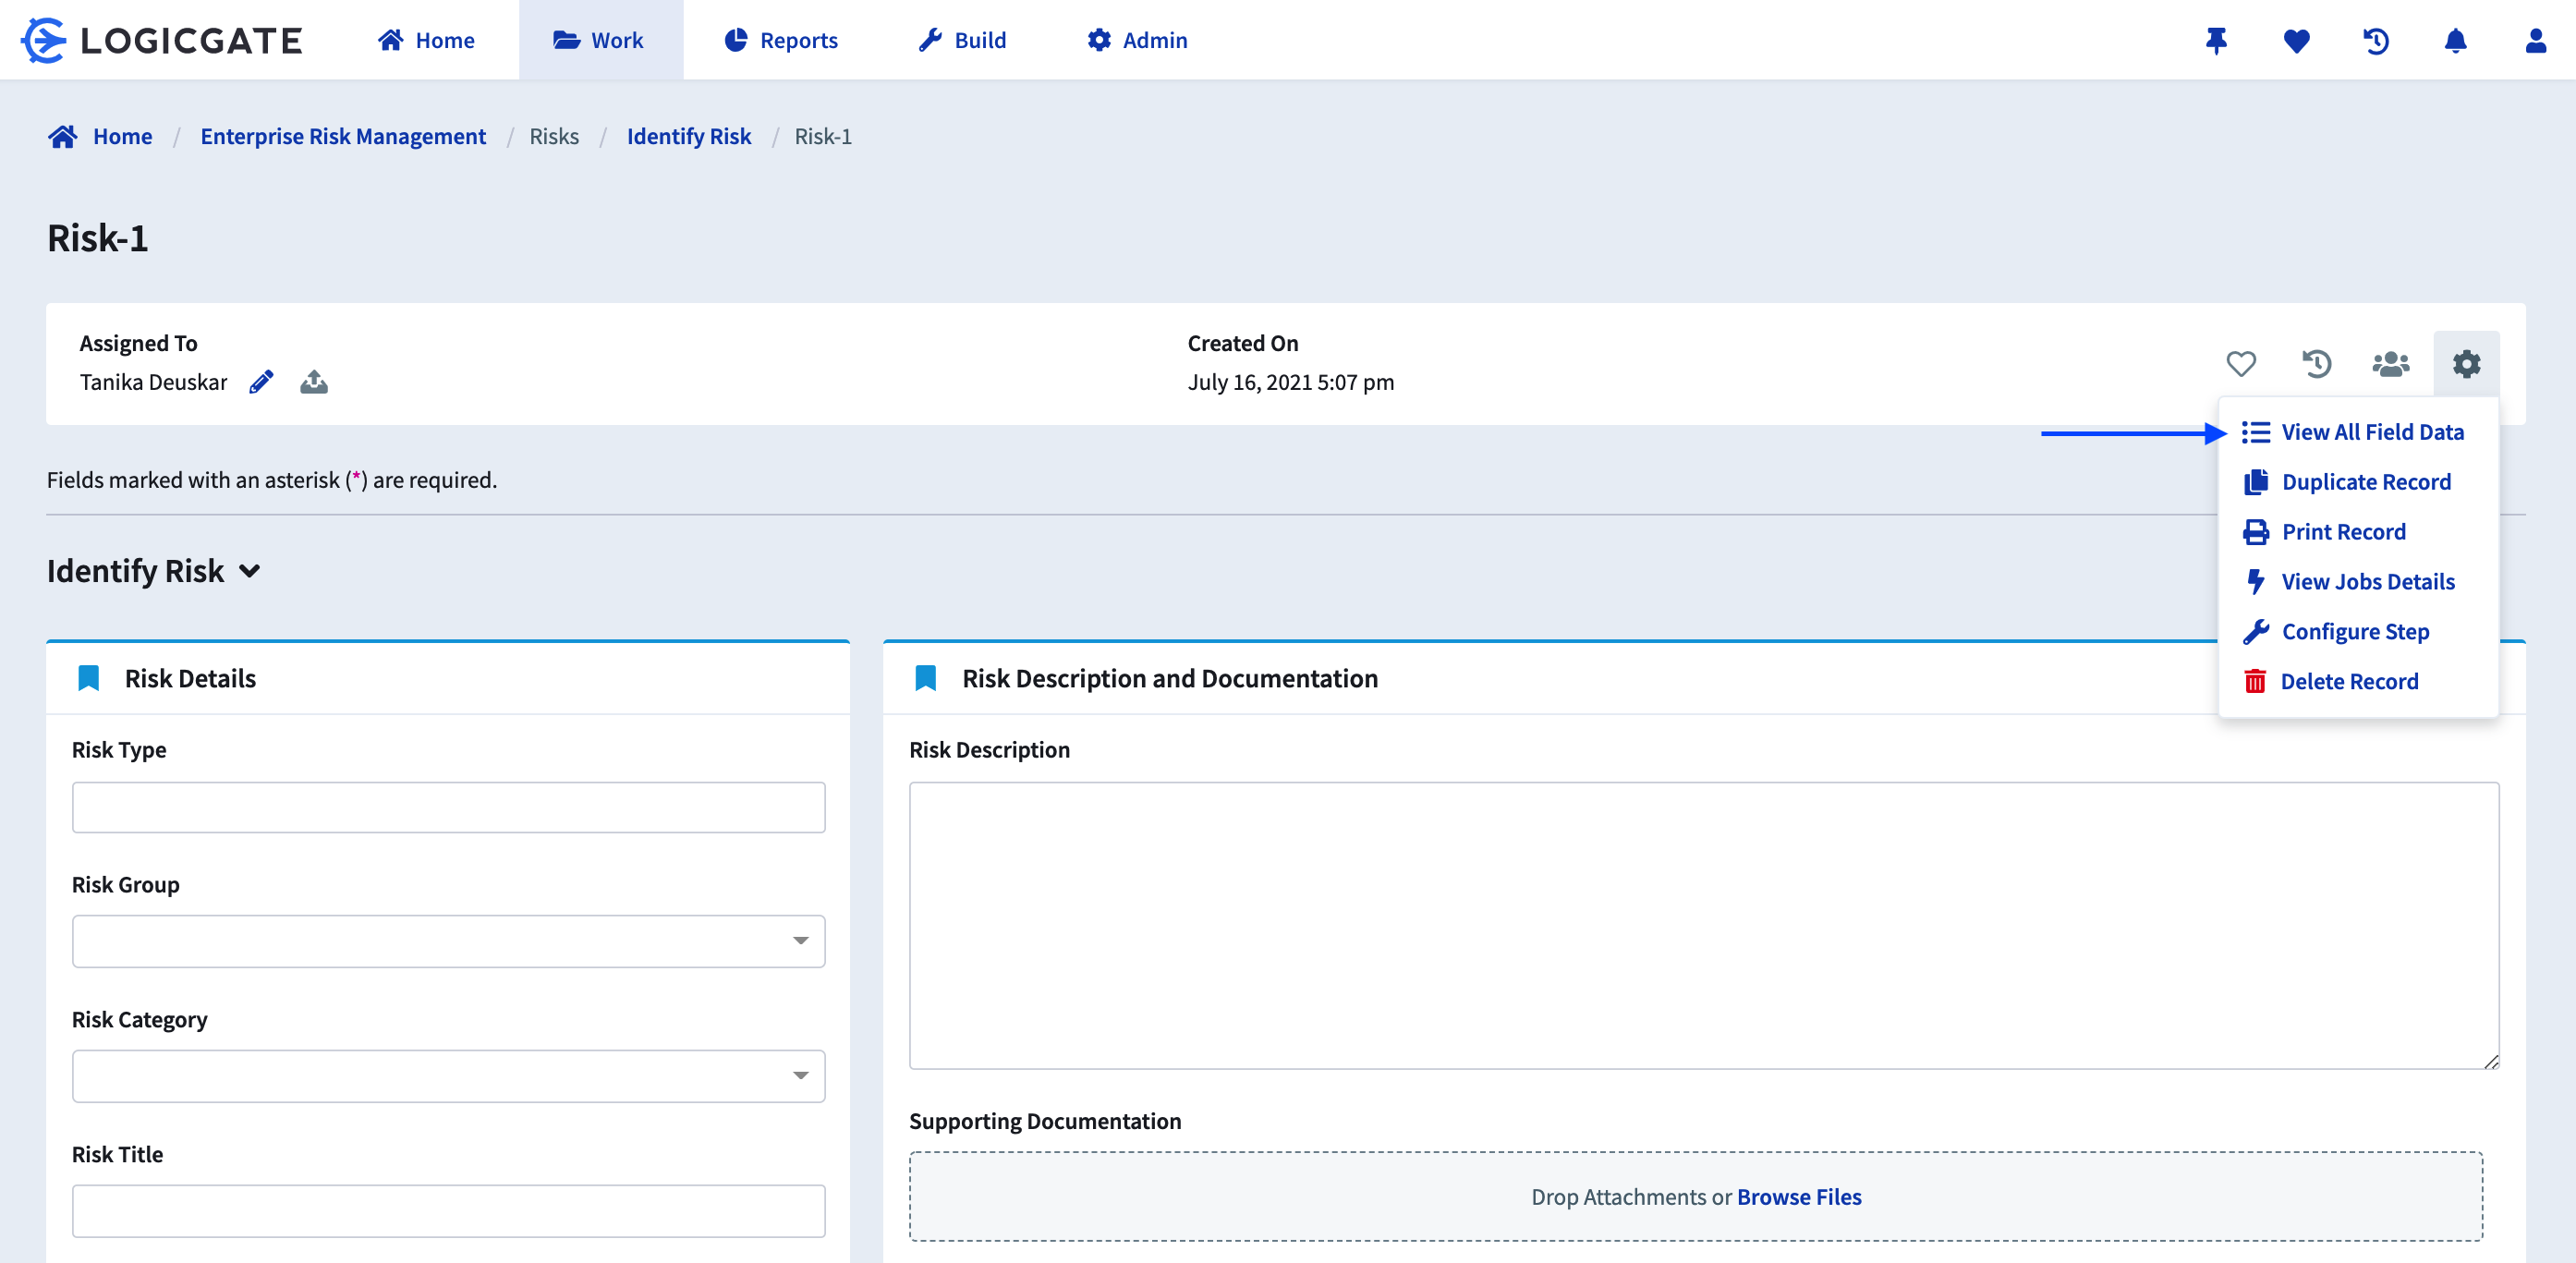Click the pencil icon to edit assignee
Screen dimensions: 2576x1263
tap(261, 382)
